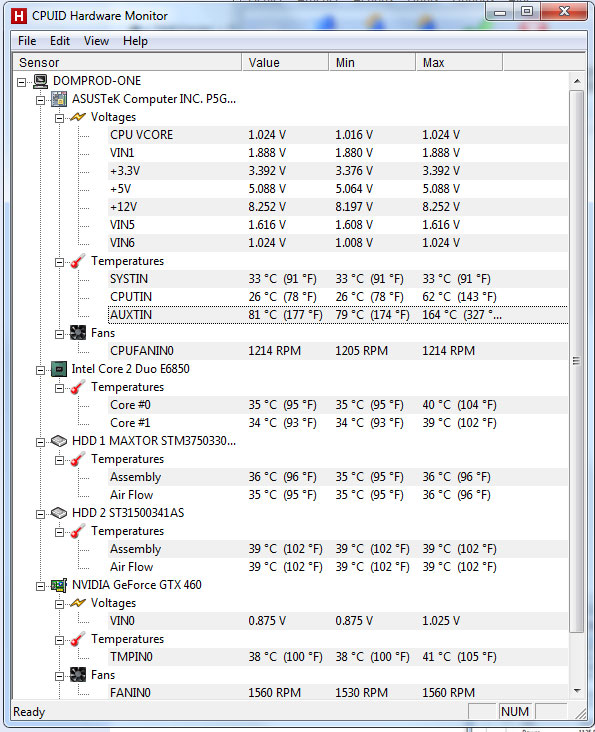
Task: Select the SYSTIN temperature row
Action: tap(337, 279)
